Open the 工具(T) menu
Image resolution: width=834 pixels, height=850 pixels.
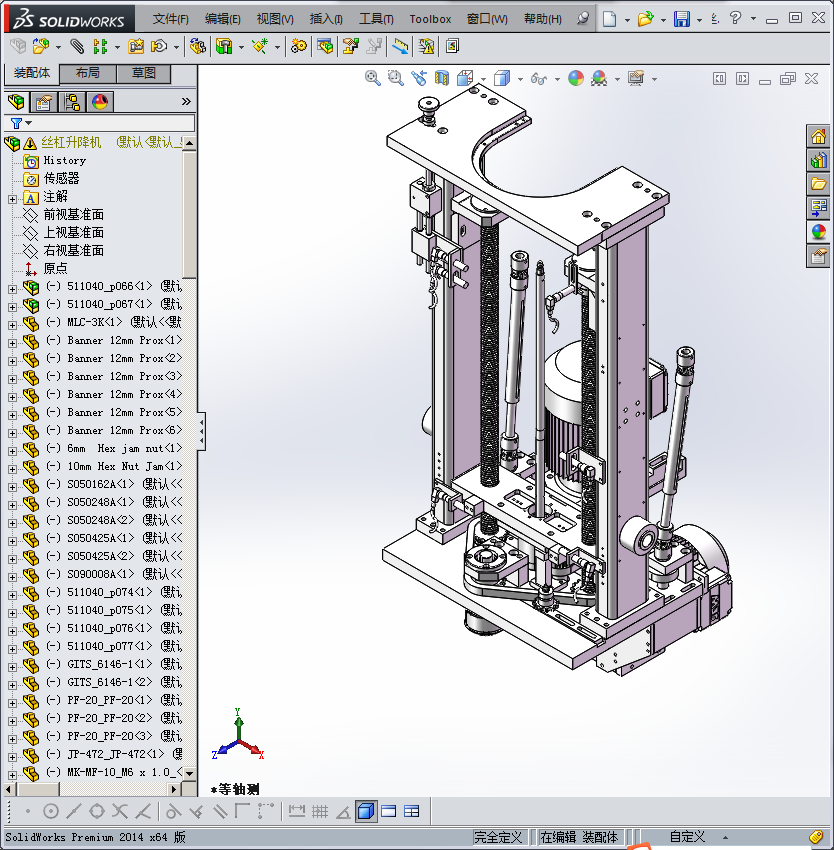click(376, 19)
